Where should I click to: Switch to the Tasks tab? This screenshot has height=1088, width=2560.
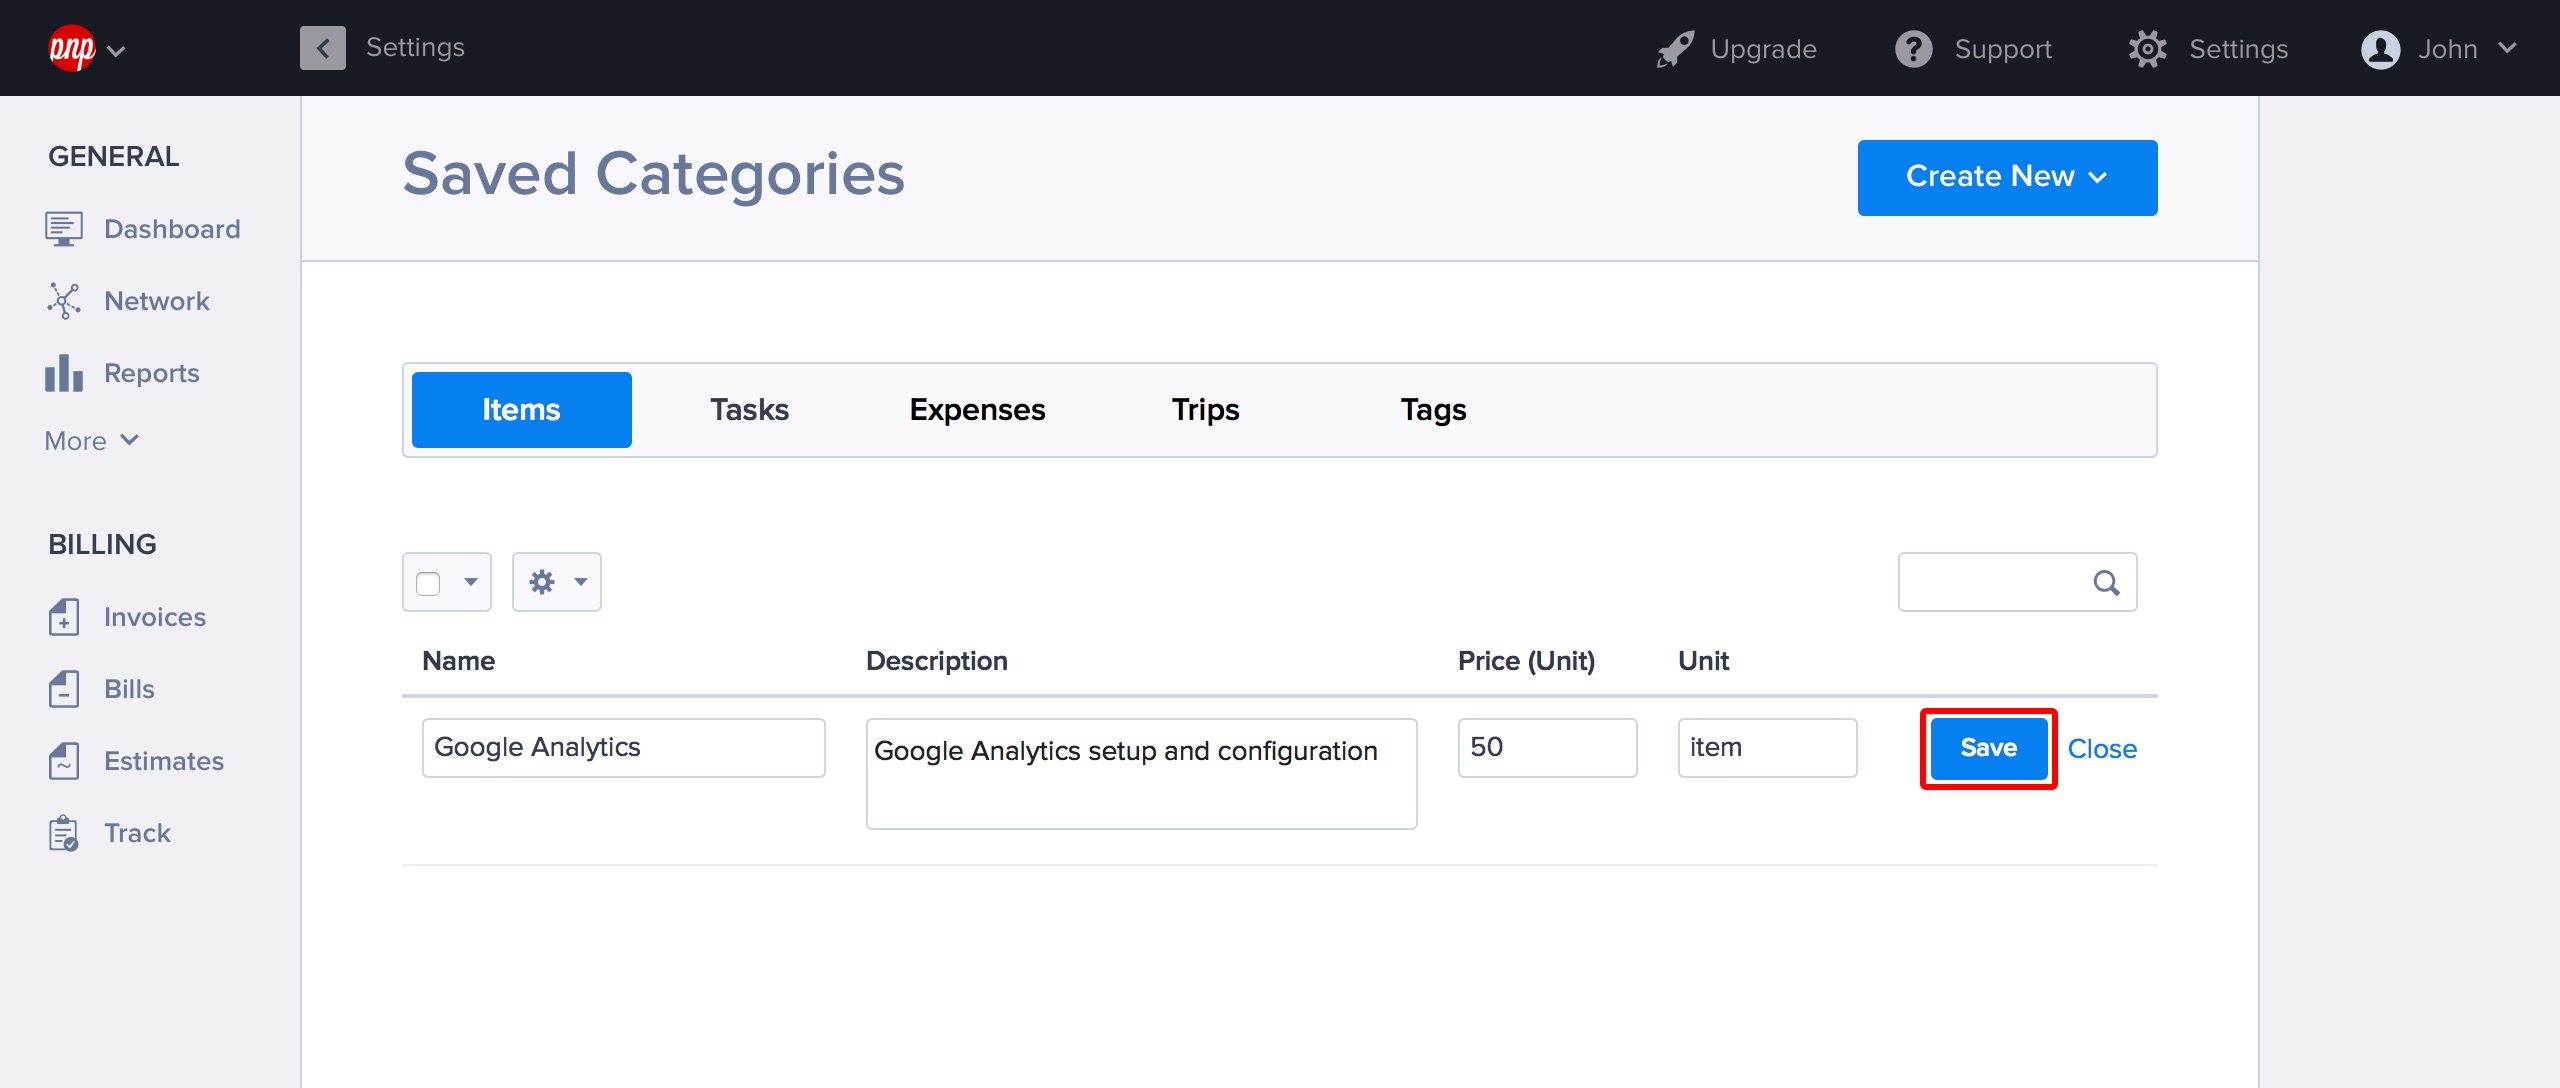tap(749, 410)
